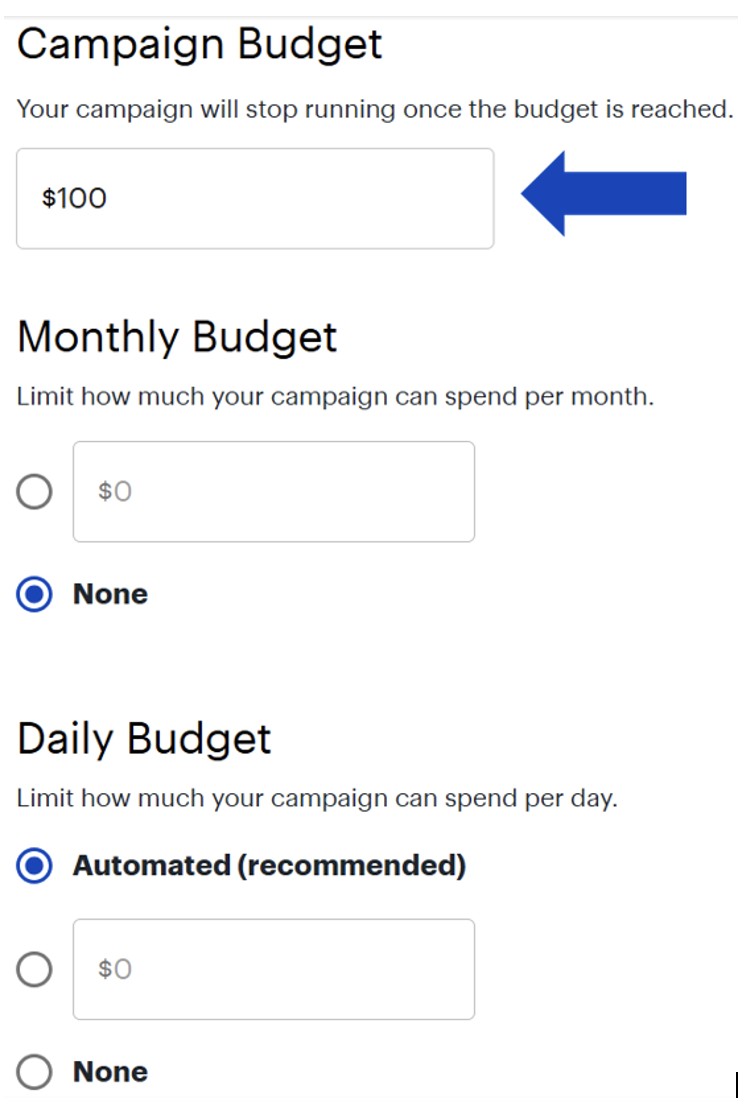The image size is (746, 1106).
Task: Click the campaign will stop running description text
Action: (375, 109)
